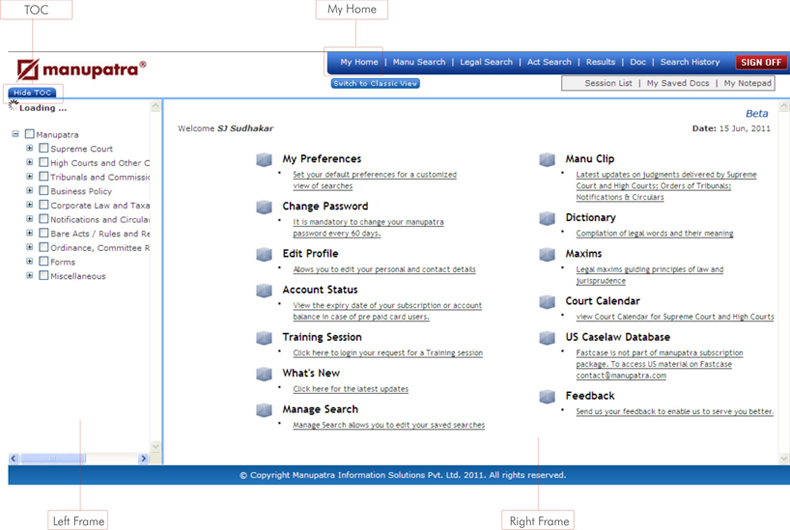The image size is (790, 530).
Task: Expand the Tribunals and Commissions node
Action: pos(30,176)
